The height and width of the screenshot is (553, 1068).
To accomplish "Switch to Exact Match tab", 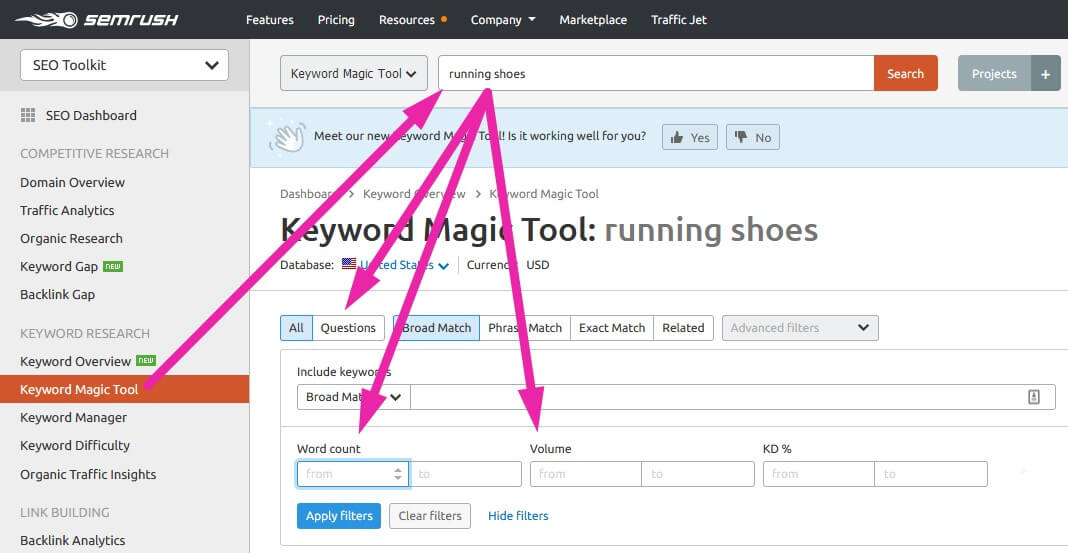I will click(x=612, y=328).
